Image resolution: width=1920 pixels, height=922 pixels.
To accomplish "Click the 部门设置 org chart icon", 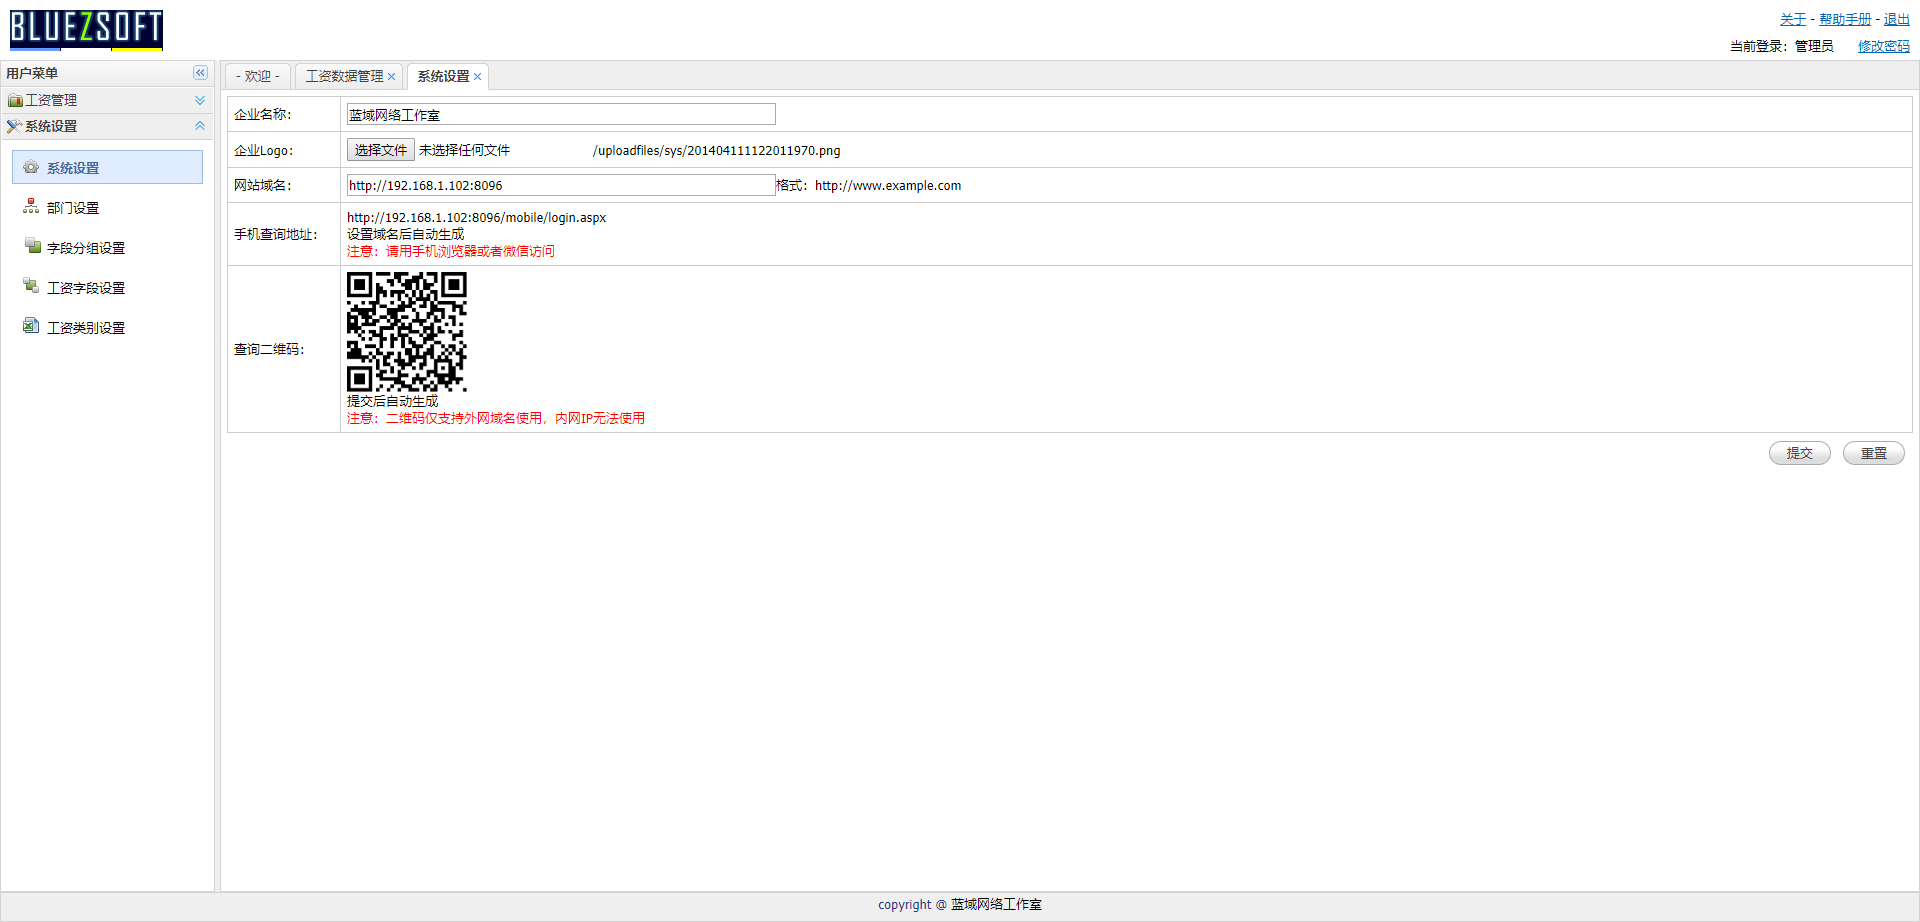I will pyautogui.click(x=31, y=207).
